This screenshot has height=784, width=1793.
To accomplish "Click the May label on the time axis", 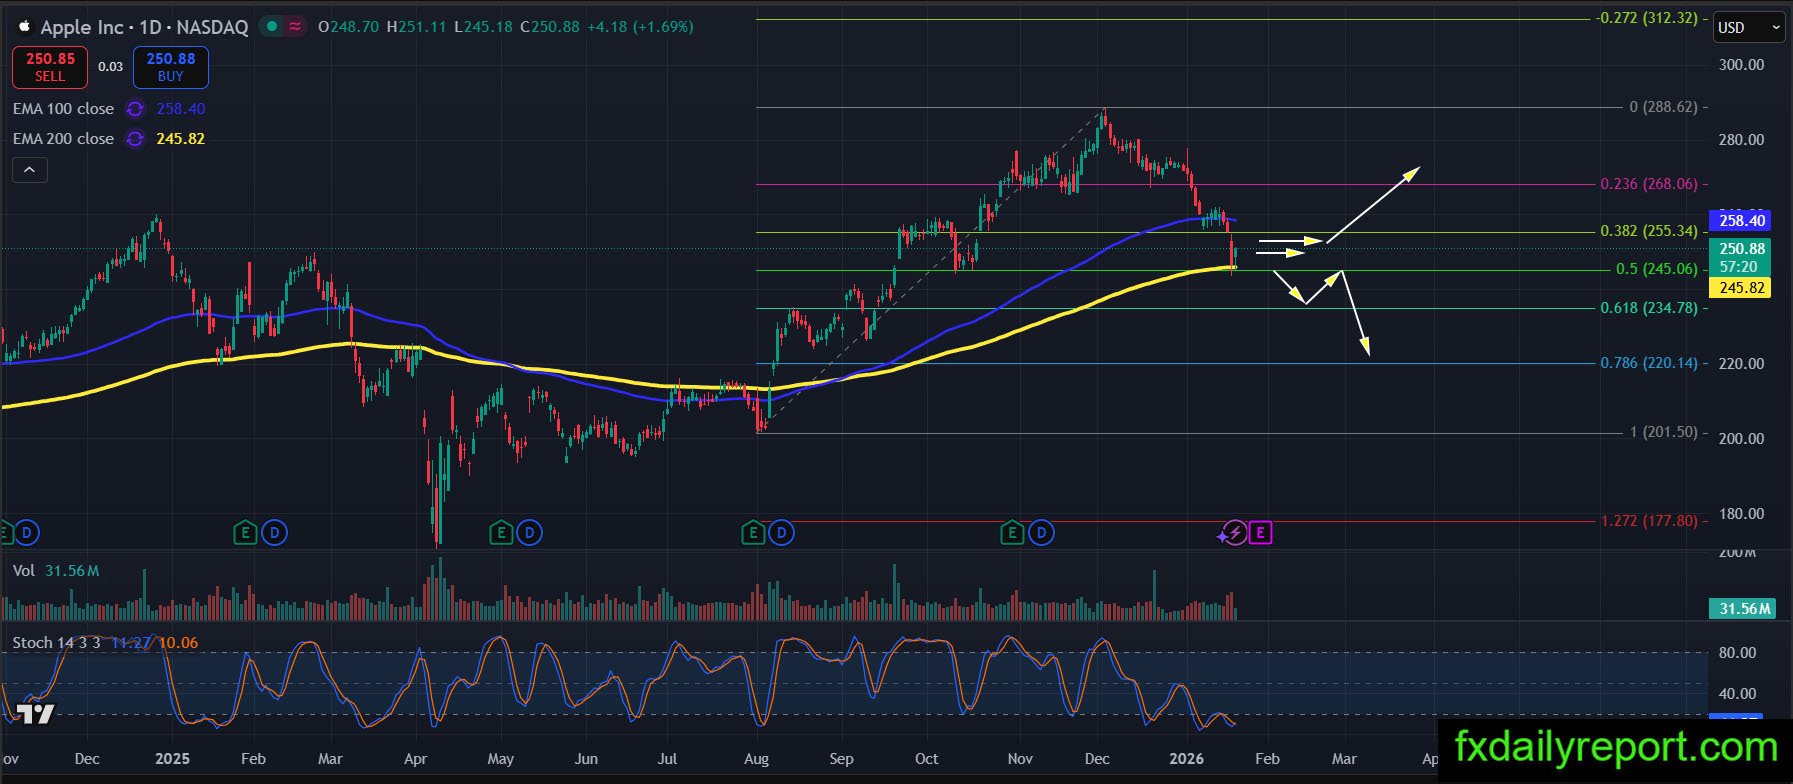I will 501,759.
